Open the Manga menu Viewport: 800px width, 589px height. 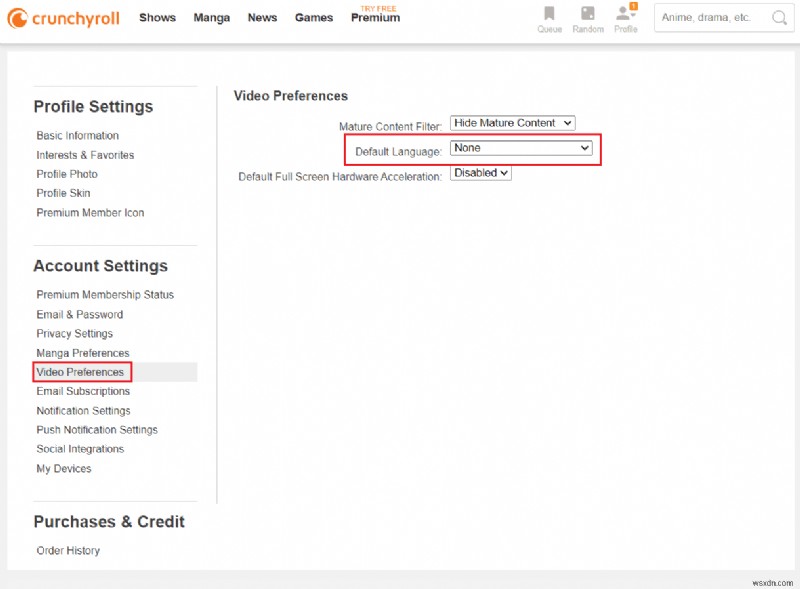pyautogui.click(x=211, y=17)
